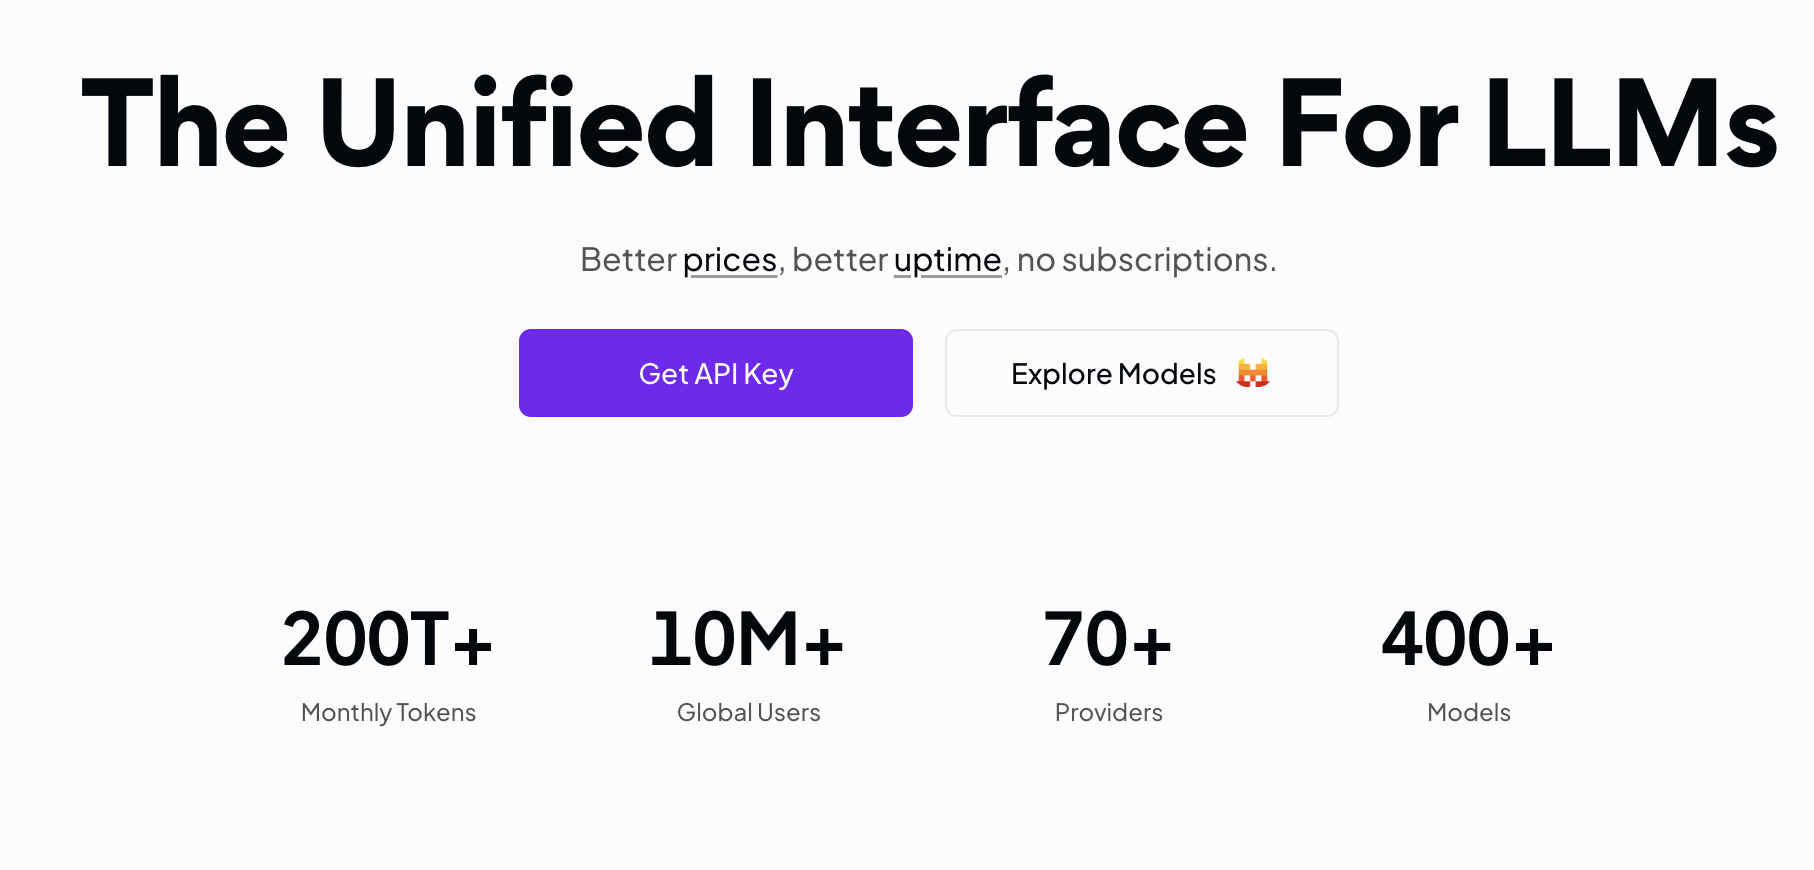
Task: Click the 10M+ statistic number
Action: coord(747,640)
